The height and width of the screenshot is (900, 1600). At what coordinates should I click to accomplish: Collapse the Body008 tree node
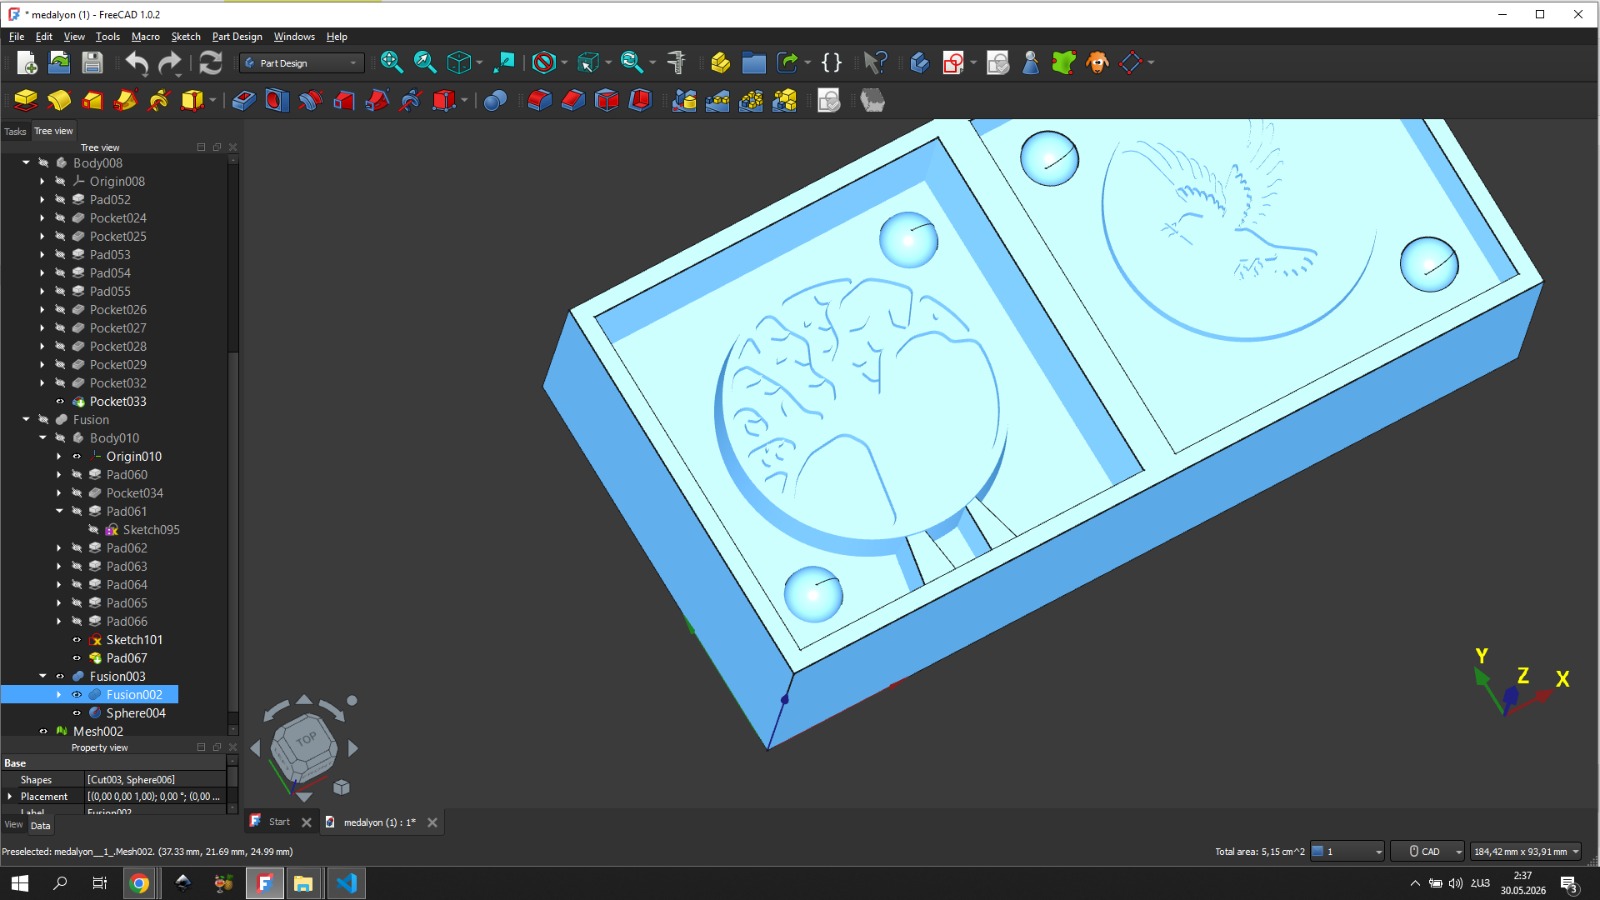click(x=26, y=163)
